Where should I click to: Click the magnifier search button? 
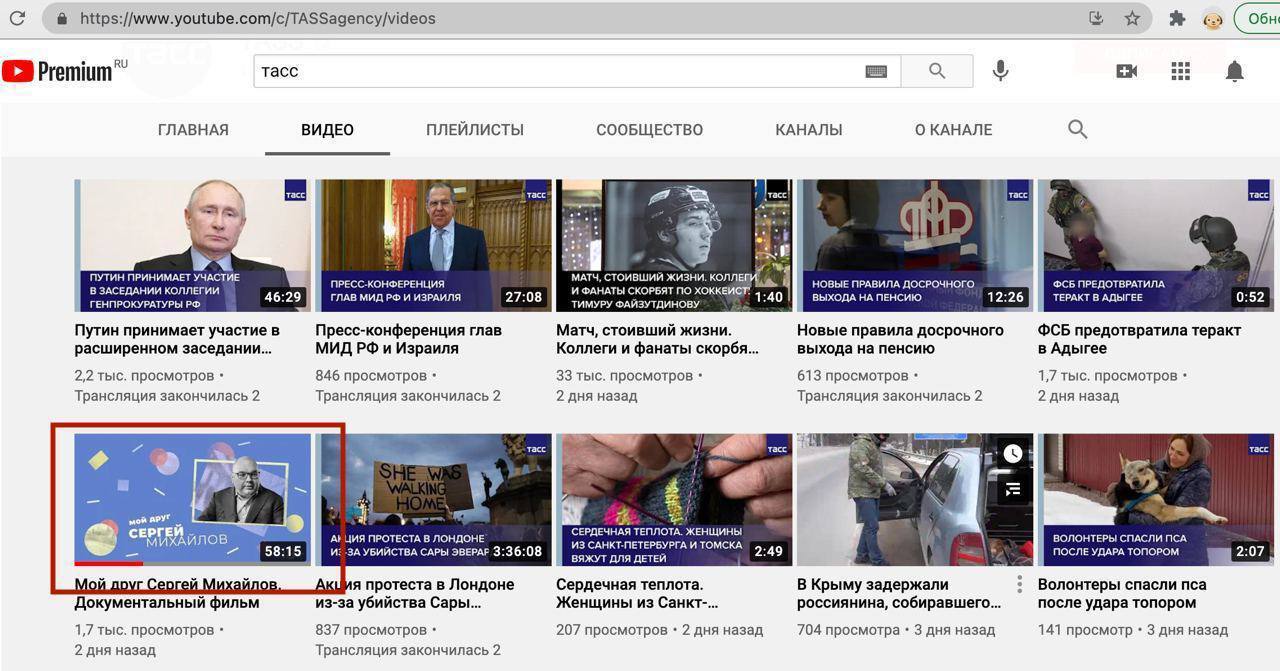point(937,71)
